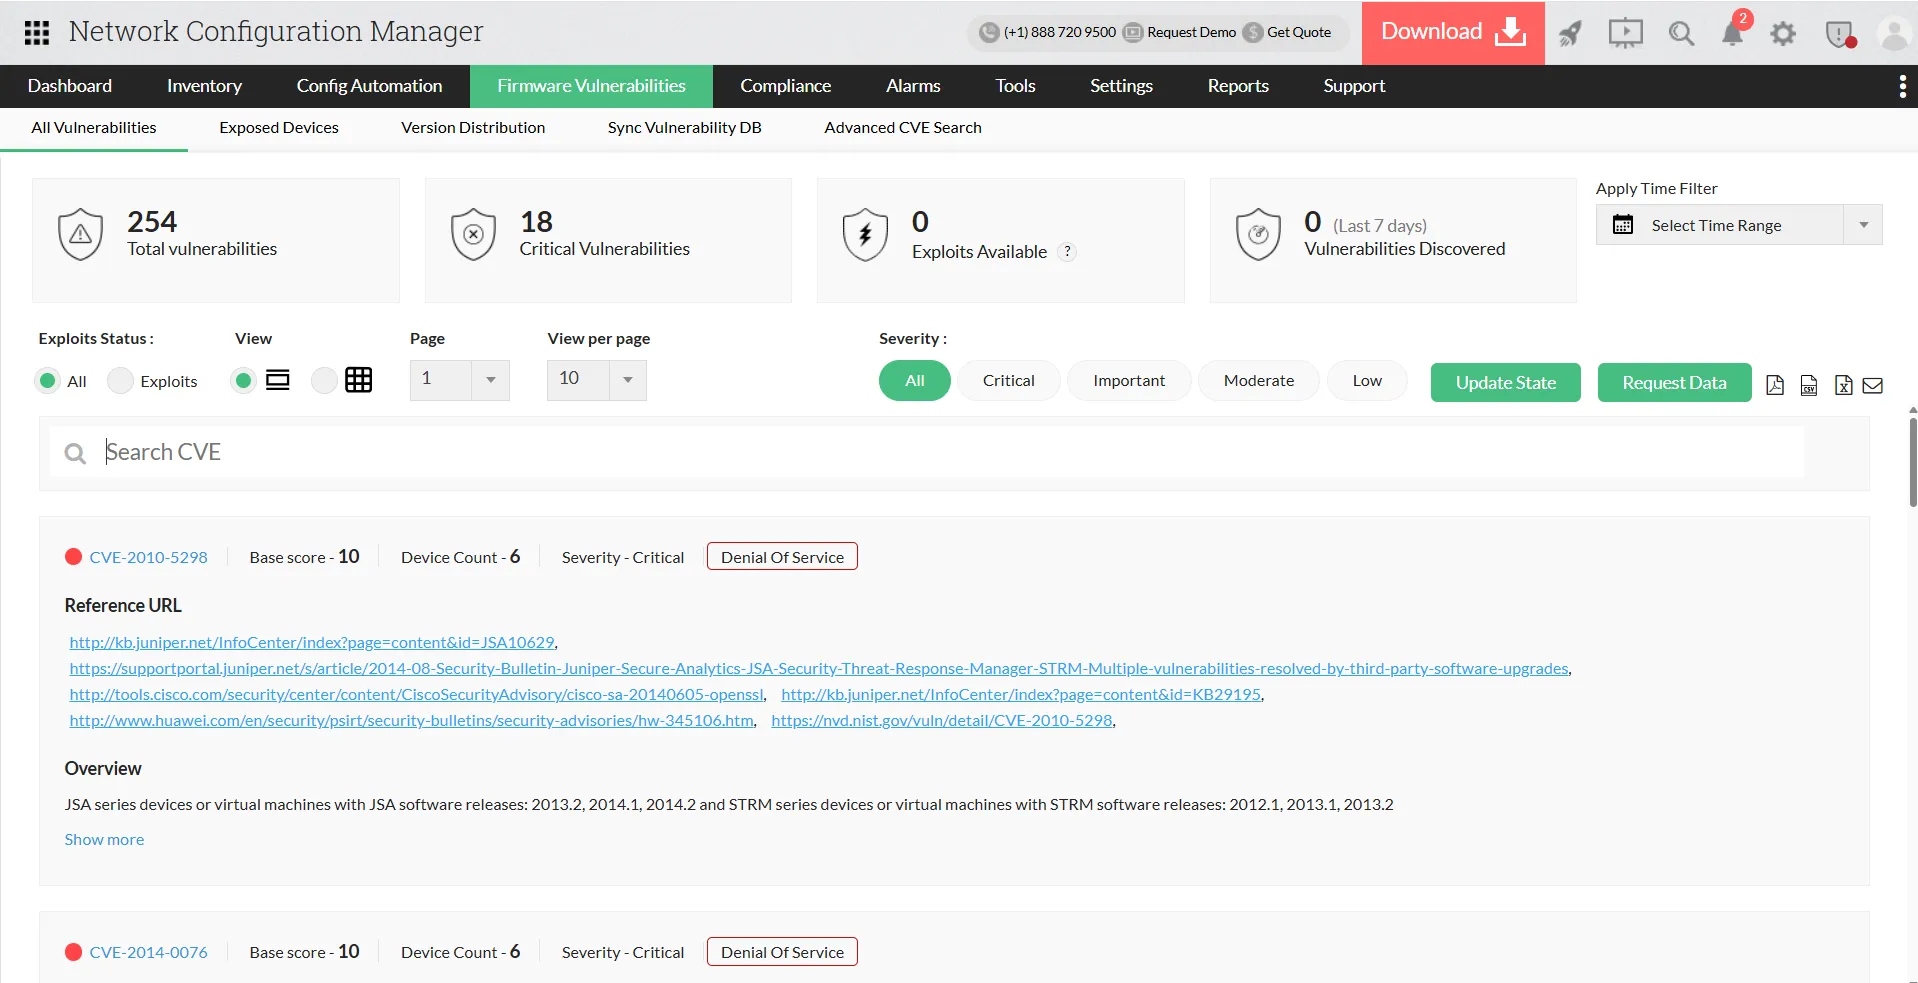The image size is (1918, 983).
Task: Click the calendar icon in time filter
Action: click(x=1623, y=225)
